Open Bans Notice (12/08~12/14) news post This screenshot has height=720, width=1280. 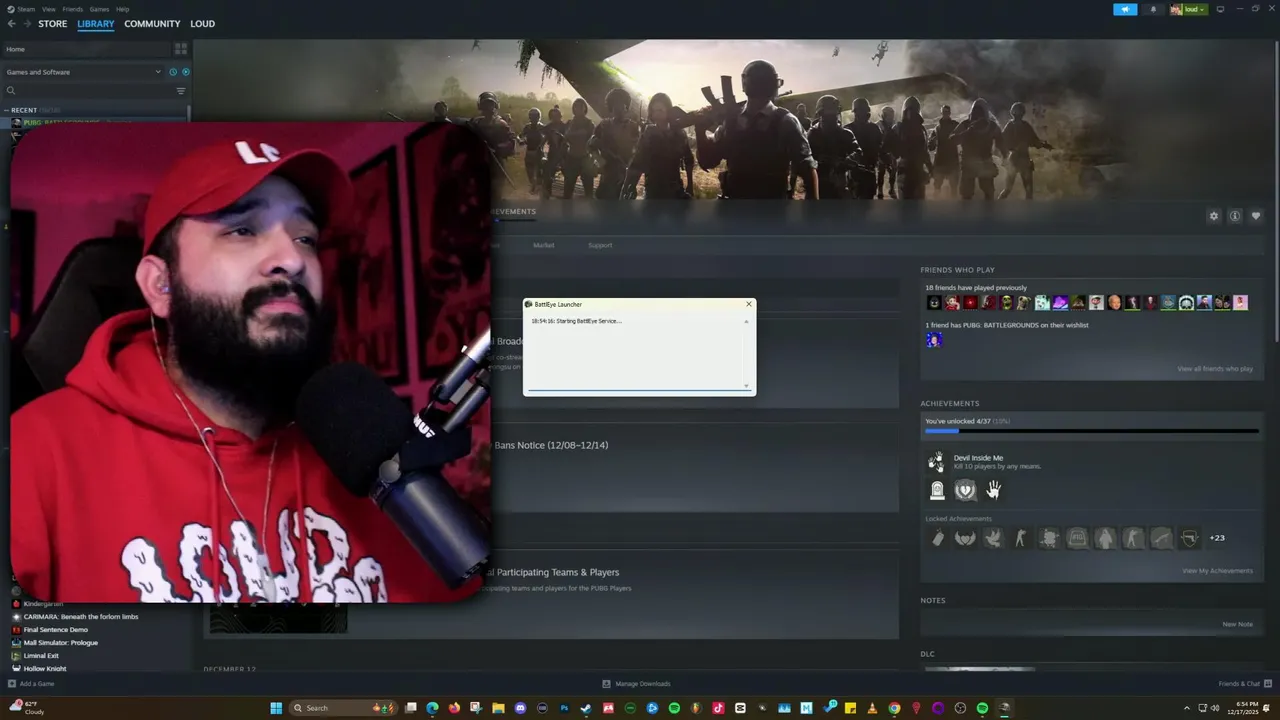[551, 445]
